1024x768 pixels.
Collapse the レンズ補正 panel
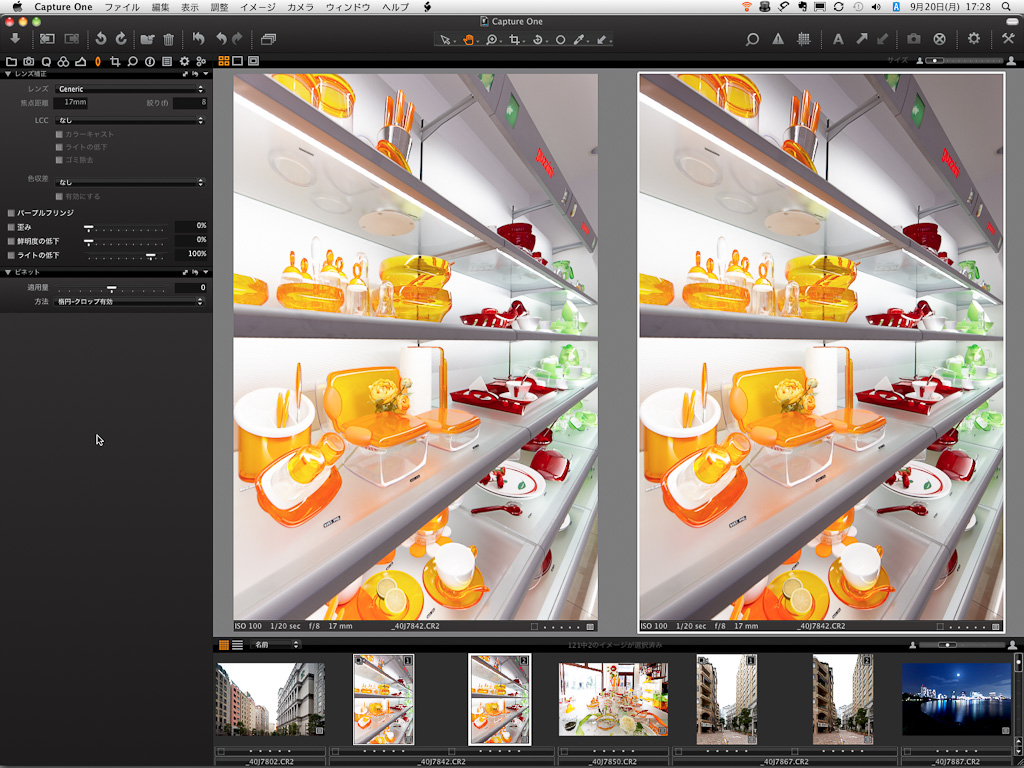pyautogui.click(x=8, y=74)
